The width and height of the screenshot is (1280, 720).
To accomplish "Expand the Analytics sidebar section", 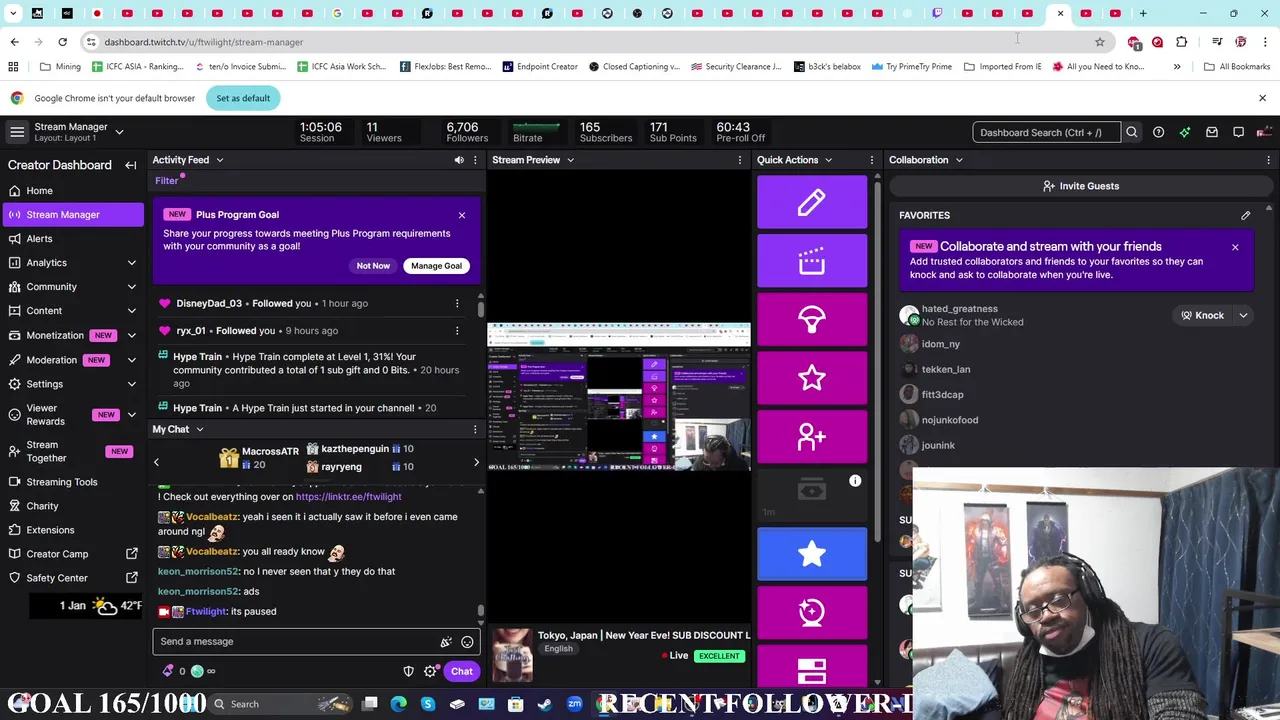I will pos(131,263).
